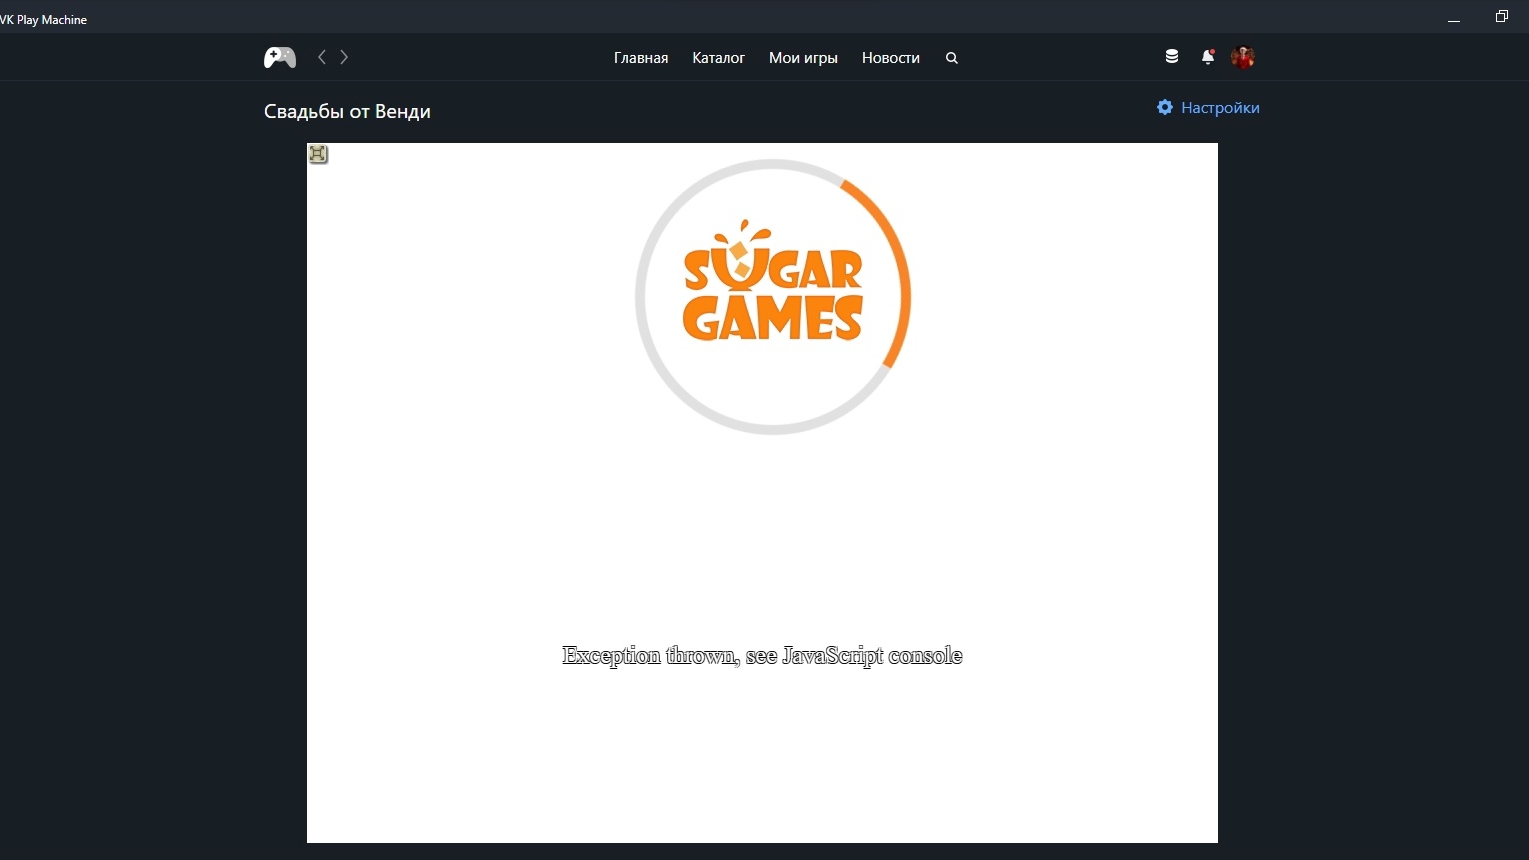The height and width of the screenshot is (860, 1529).
Task: Restore the VK Play Machine window
Action: 1502,16
